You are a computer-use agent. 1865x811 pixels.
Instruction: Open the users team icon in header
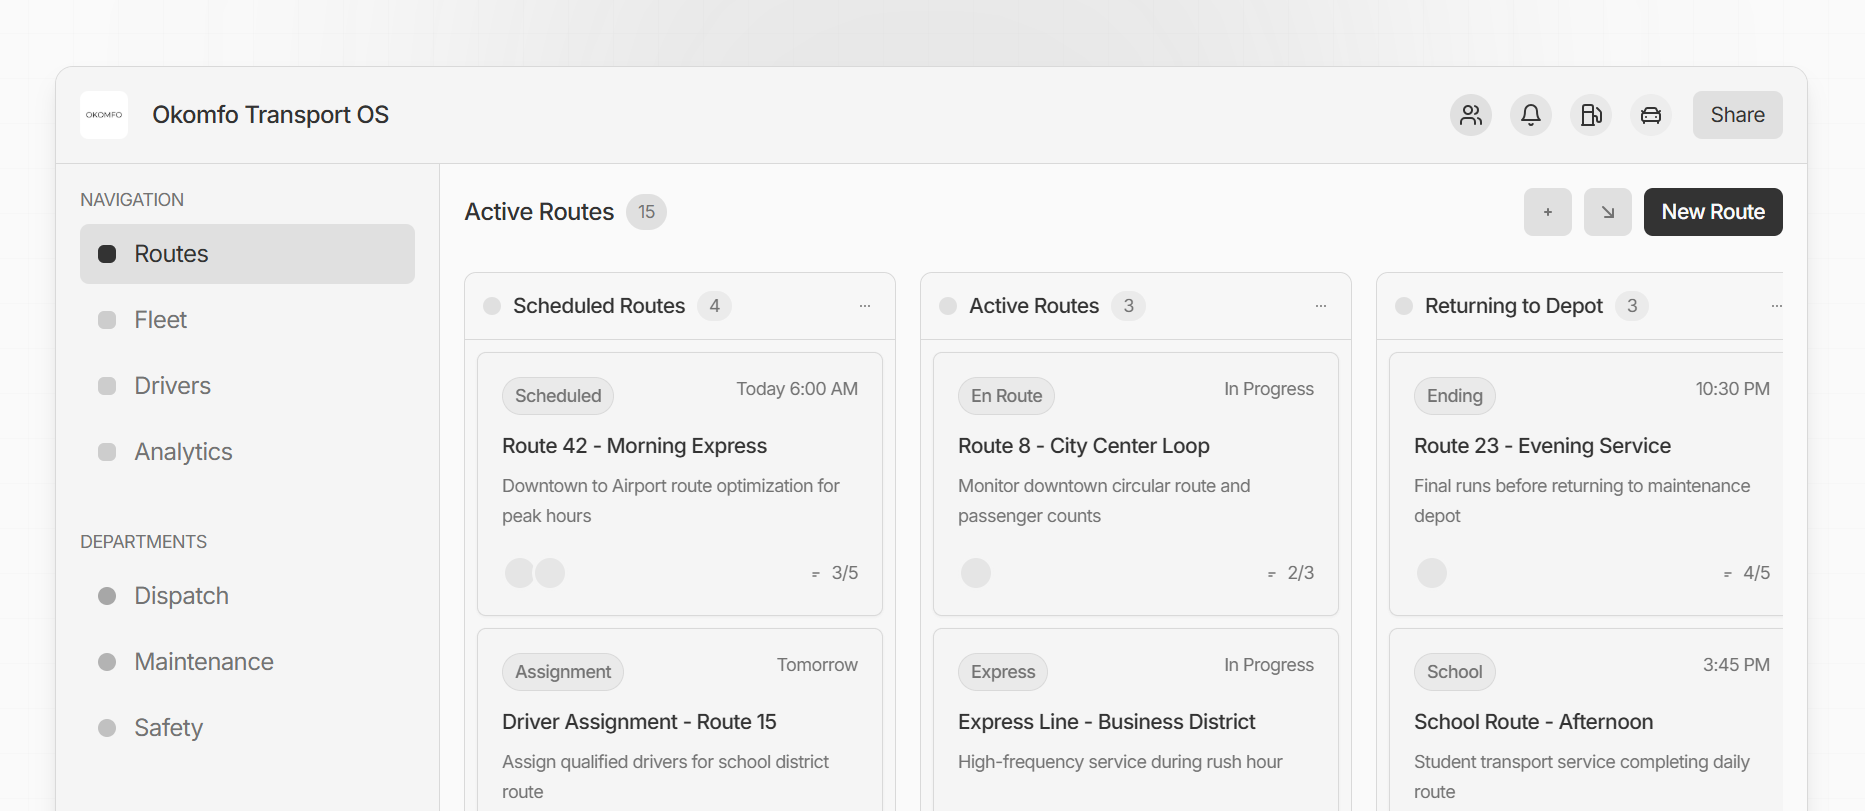[x=1471, y=115]
